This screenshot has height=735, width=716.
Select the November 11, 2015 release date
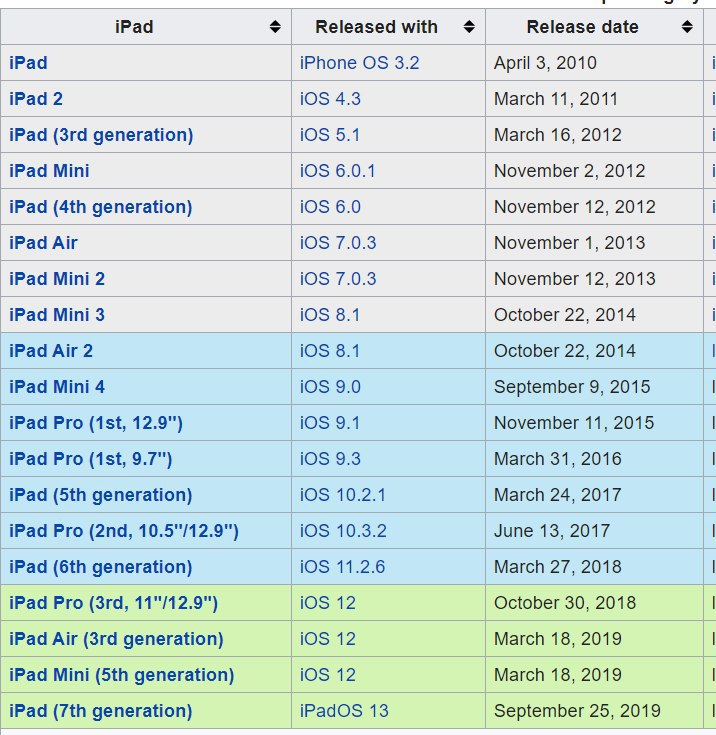(574, 423)
